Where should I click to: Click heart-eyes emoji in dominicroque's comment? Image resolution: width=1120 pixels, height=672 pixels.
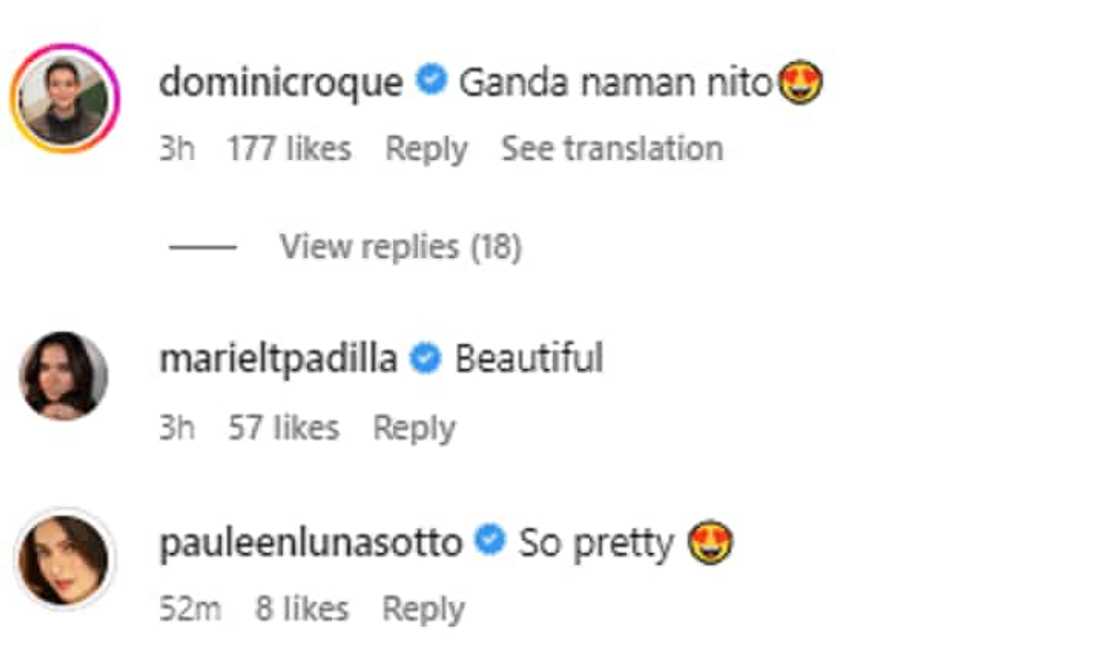click(x=800, y=84)
